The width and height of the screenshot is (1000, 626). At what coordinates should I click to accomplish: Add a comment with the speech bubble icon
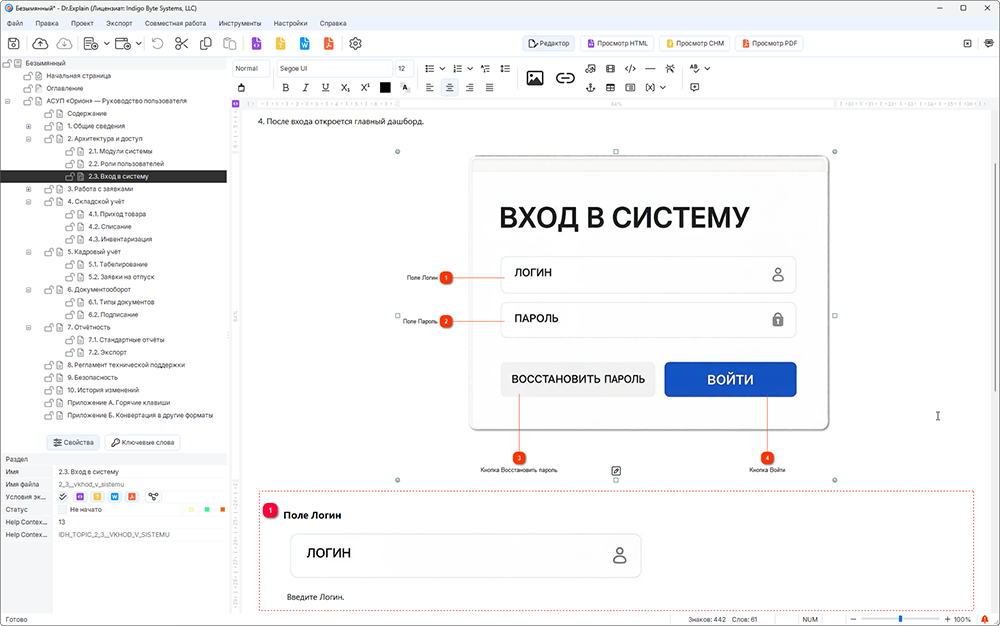[695, 87]
